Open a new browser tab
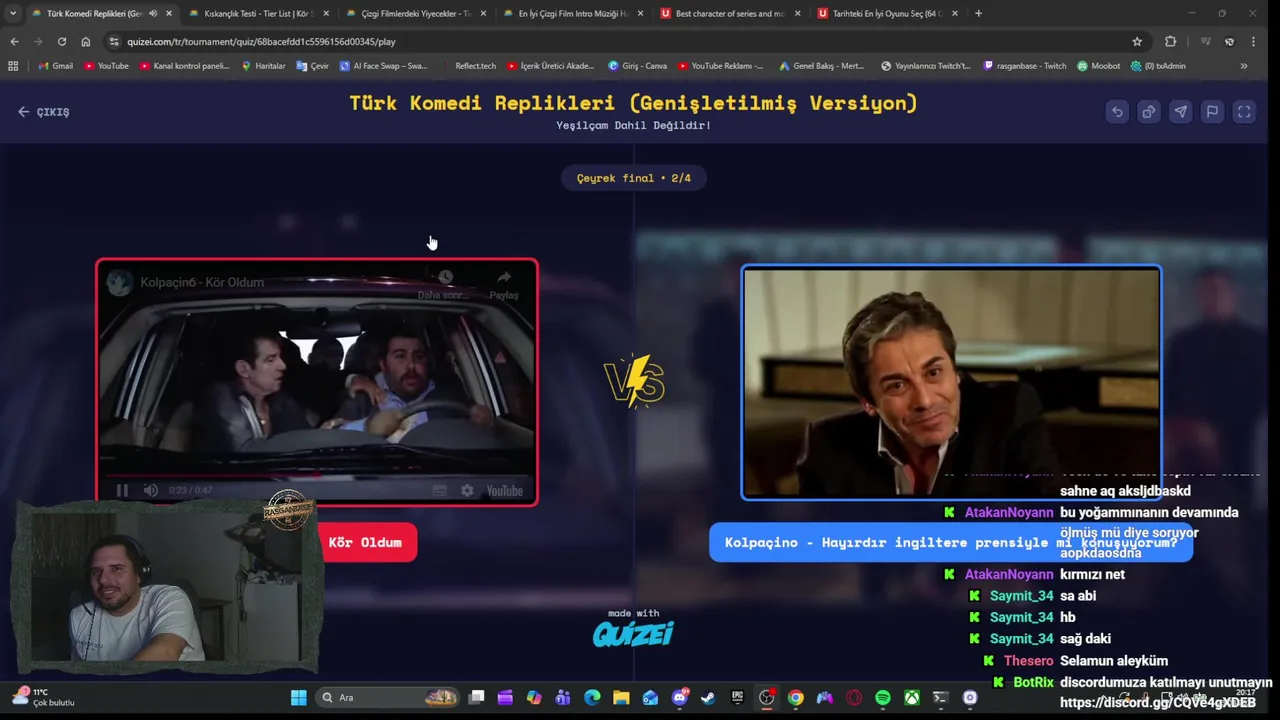Image resolution: width=1280 pixels, height=720 pixels. click(978, 13)
